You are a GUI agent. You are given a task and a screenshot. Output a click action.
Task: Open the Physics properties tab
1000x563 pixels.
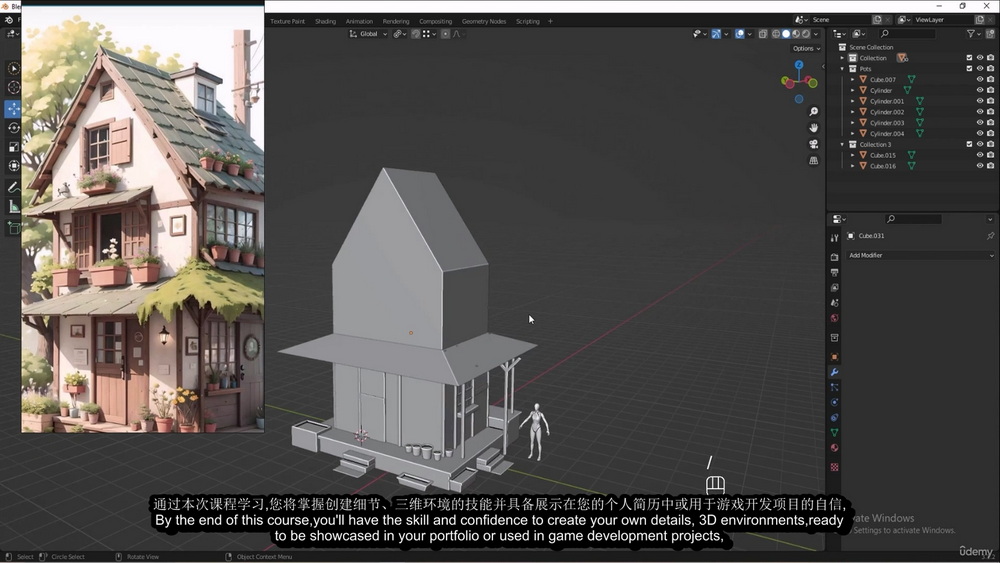(x=834, y=402)
